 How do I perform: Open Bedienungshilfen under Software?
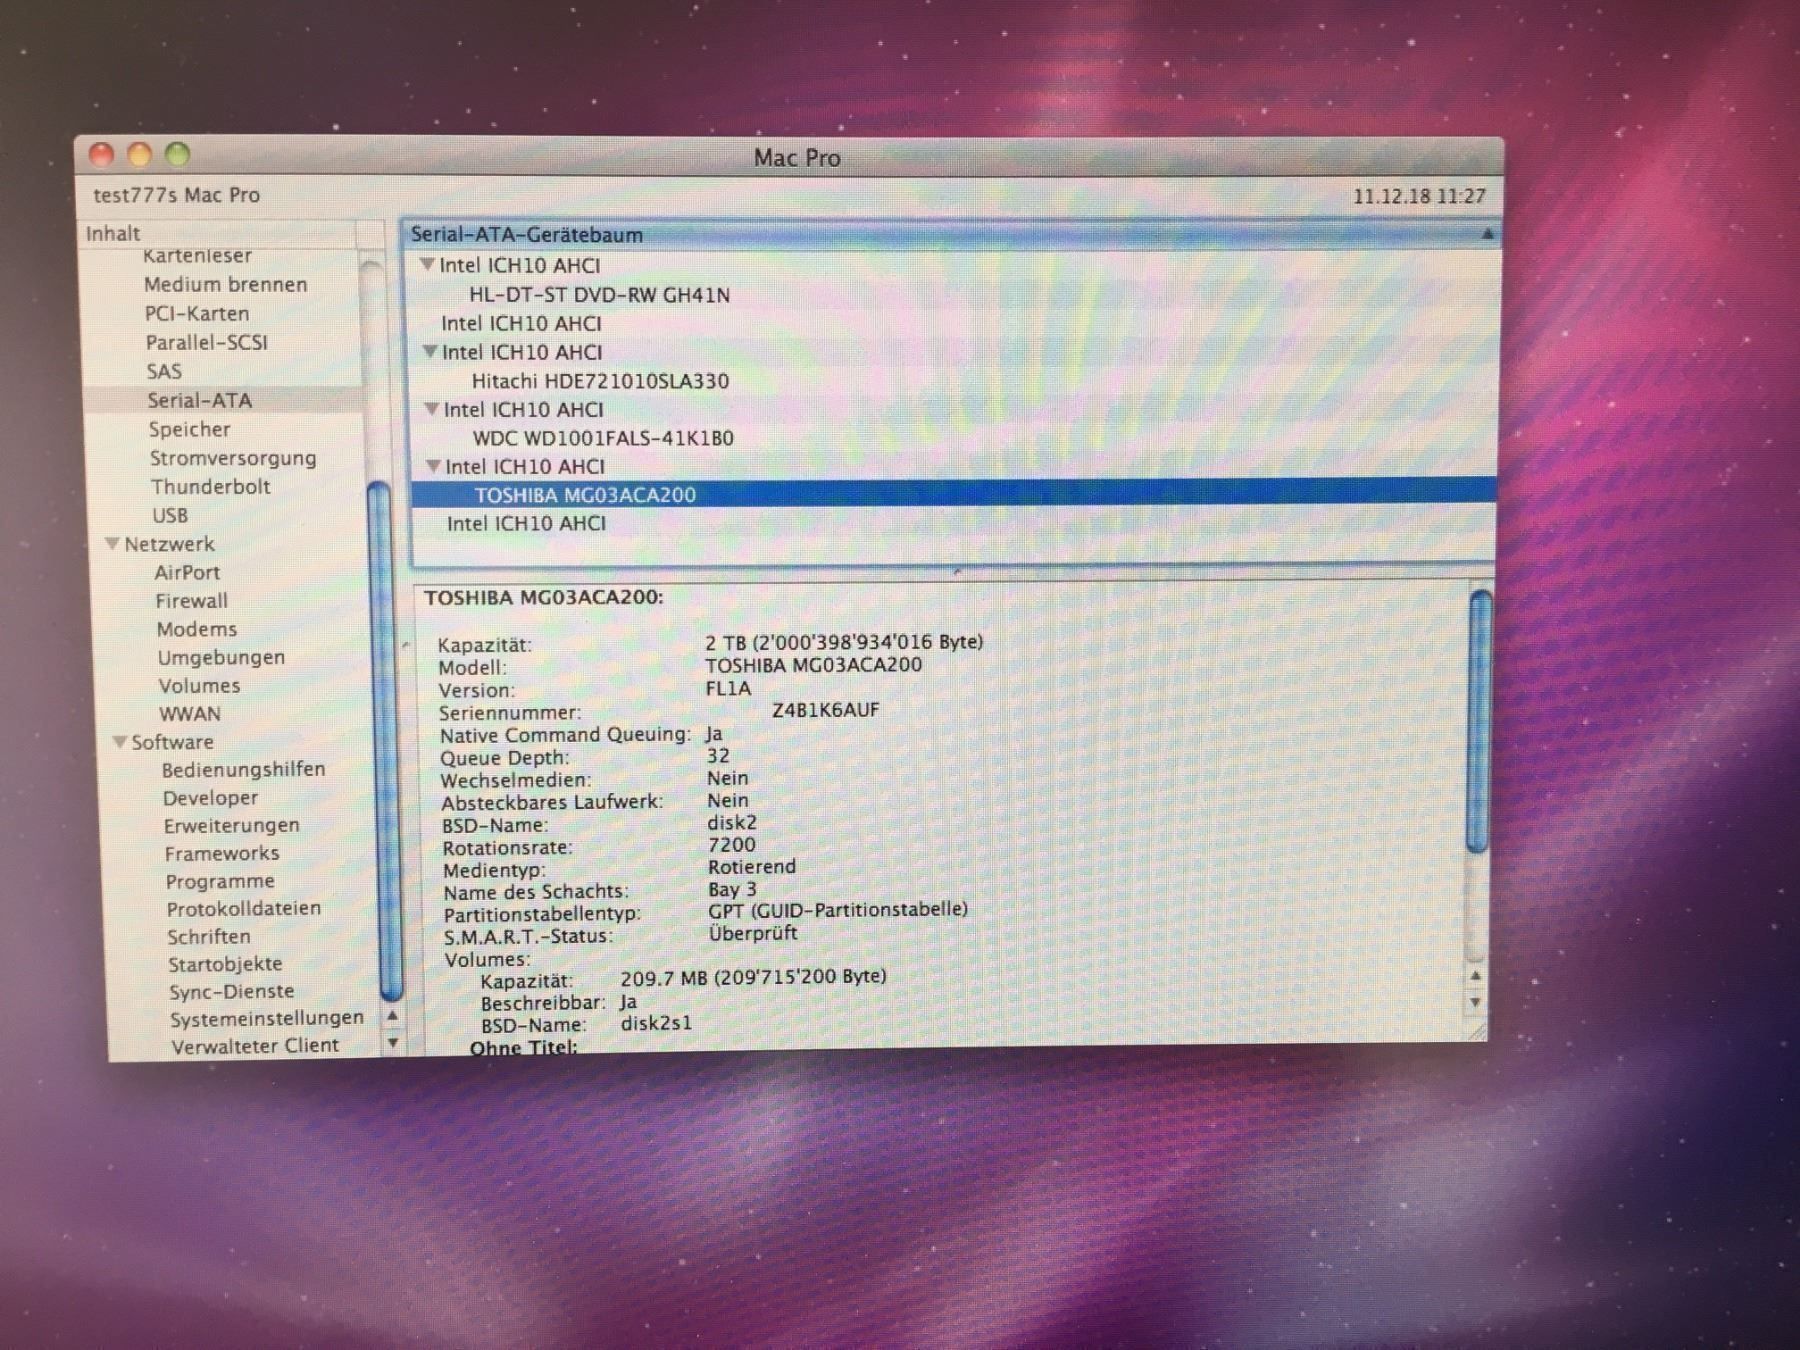coord(243,770)
